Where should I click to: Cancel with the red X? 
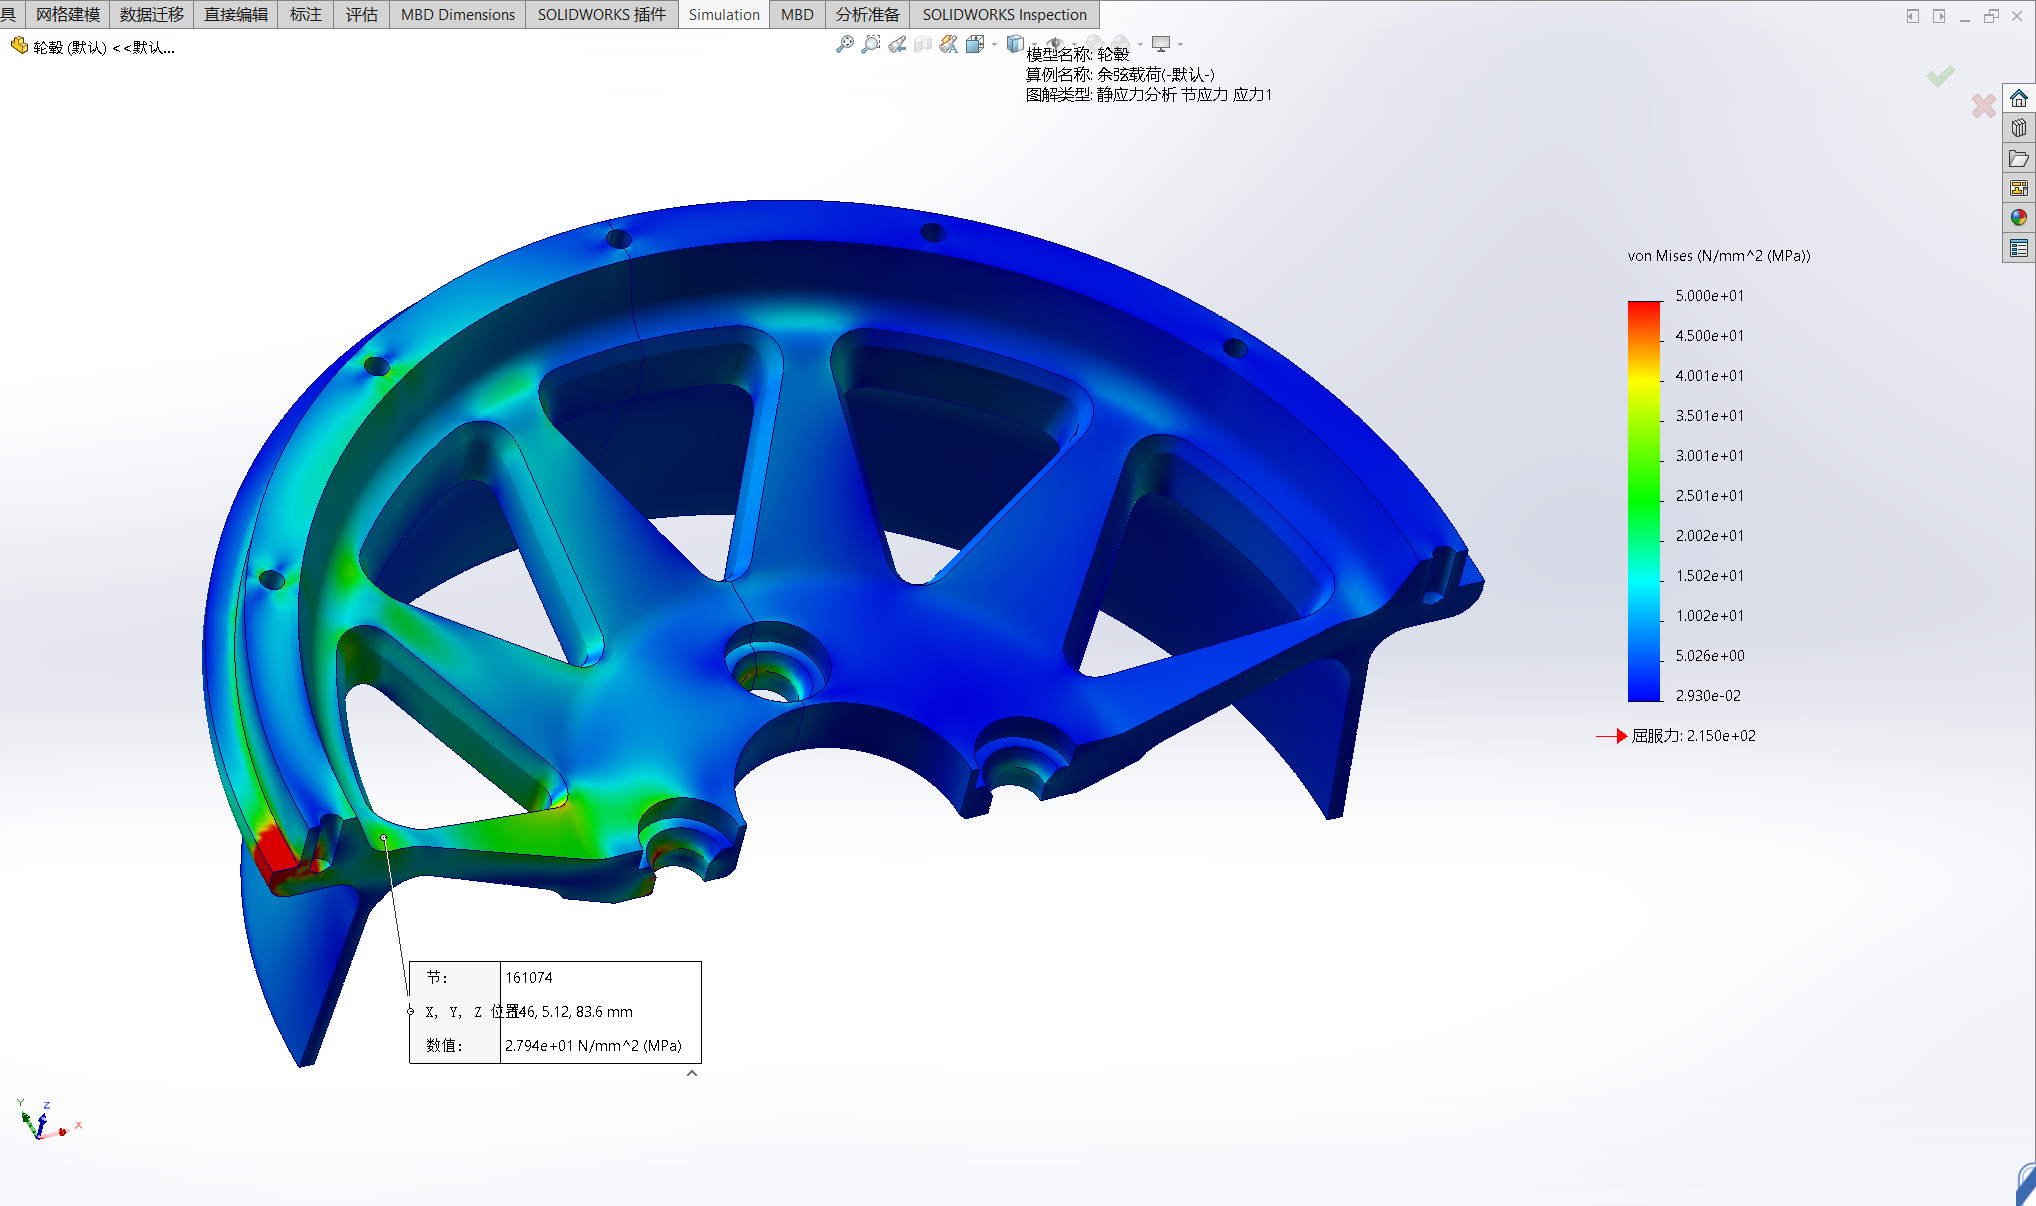pyautogui.click(x=1984, y=105)
